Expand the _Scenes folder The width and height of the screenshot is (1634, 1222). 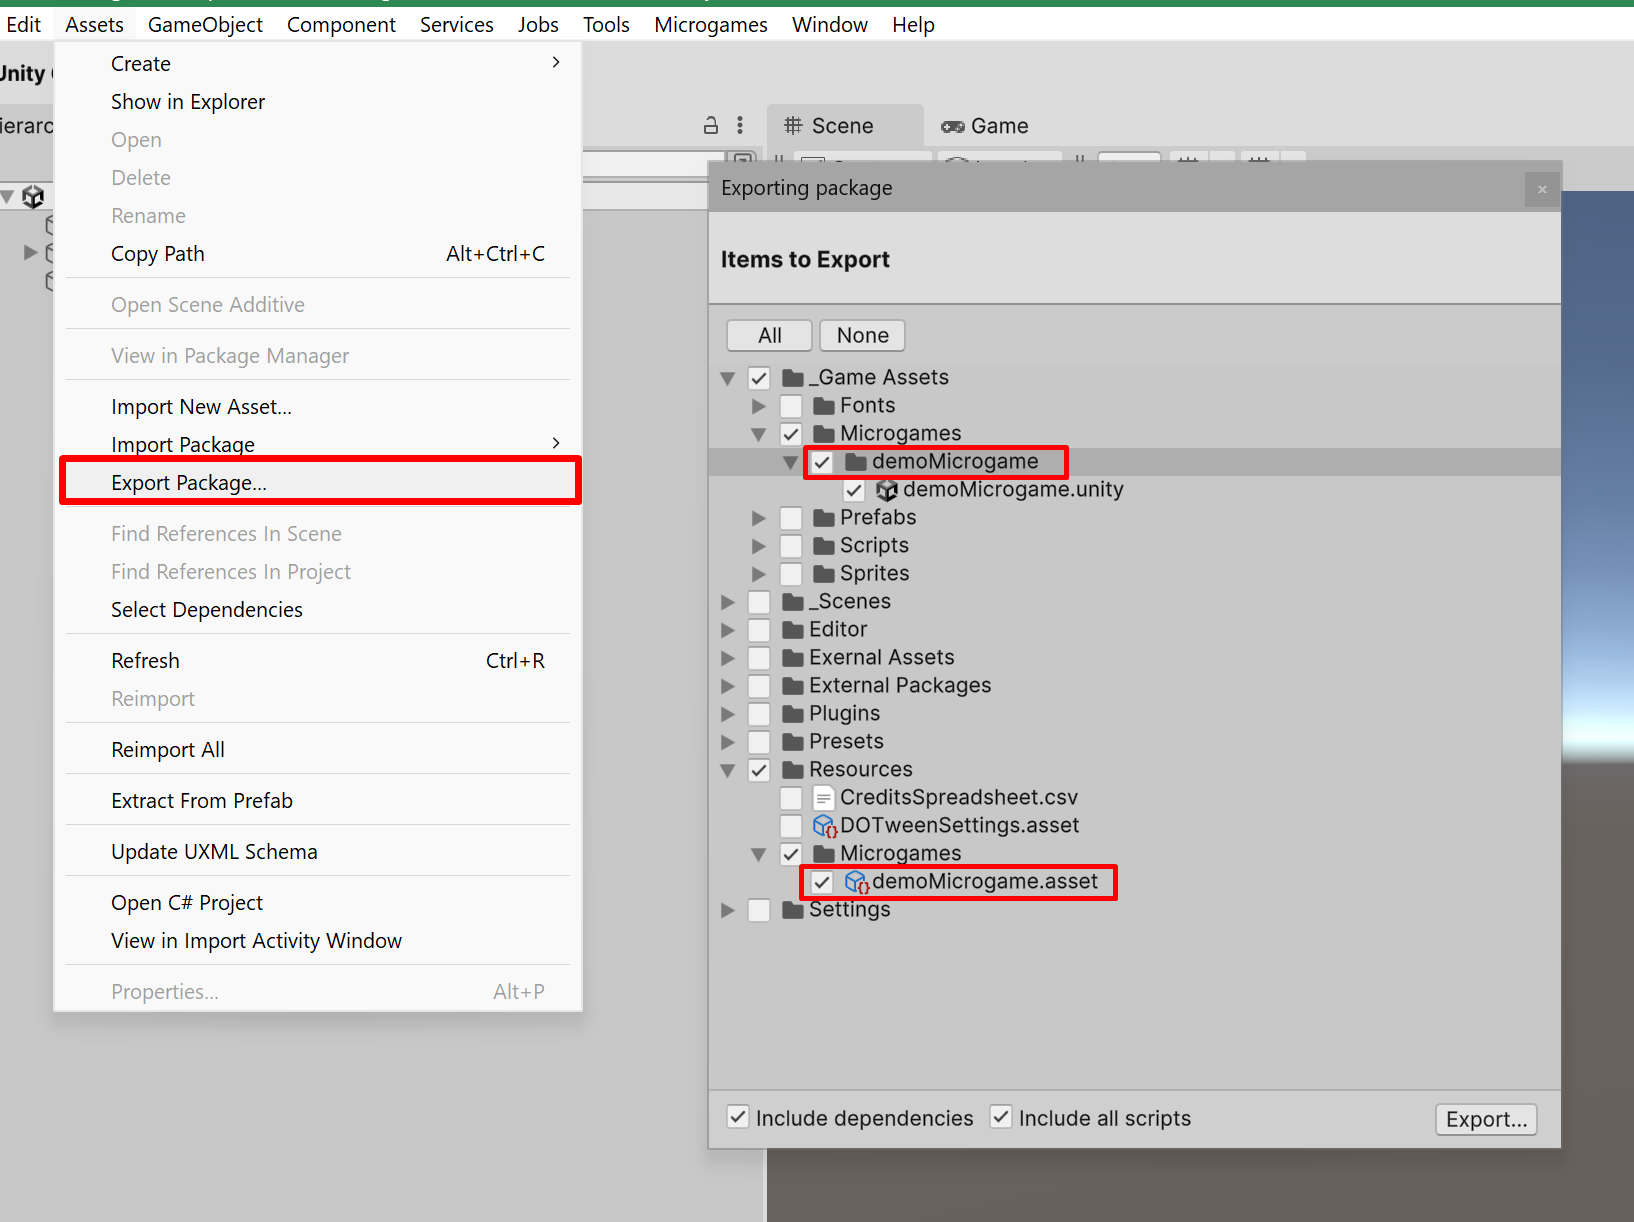[728, 602]
